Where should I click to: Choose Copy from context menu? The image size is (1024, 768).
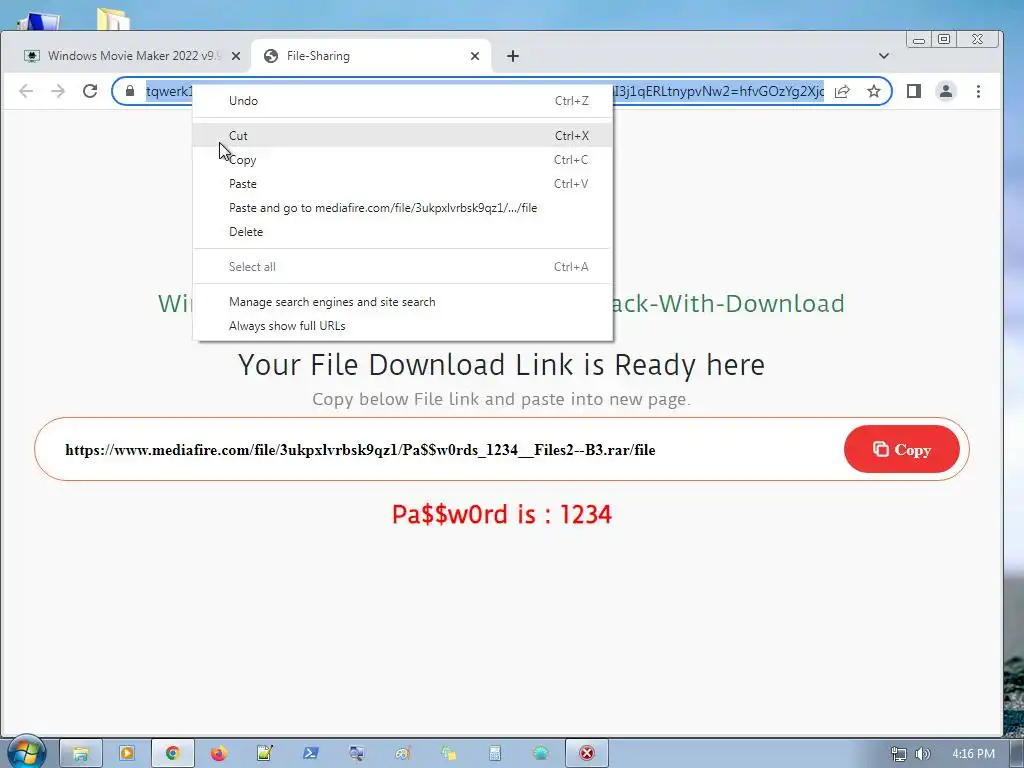(403, 160)
